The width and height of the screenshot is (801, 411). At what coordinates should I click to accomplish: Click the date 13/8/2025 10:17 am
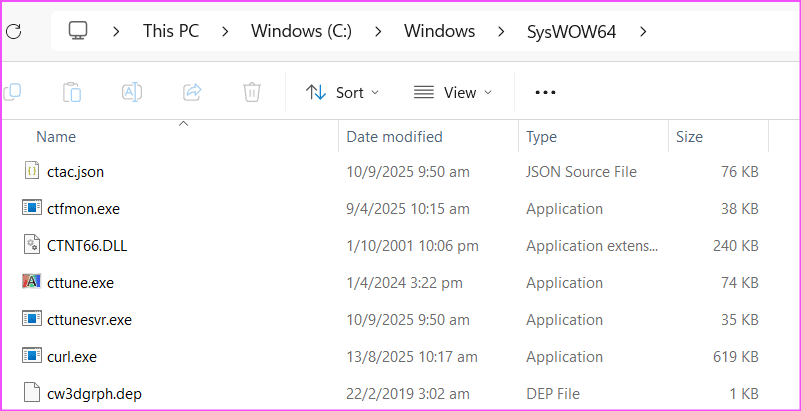point(412,356)
